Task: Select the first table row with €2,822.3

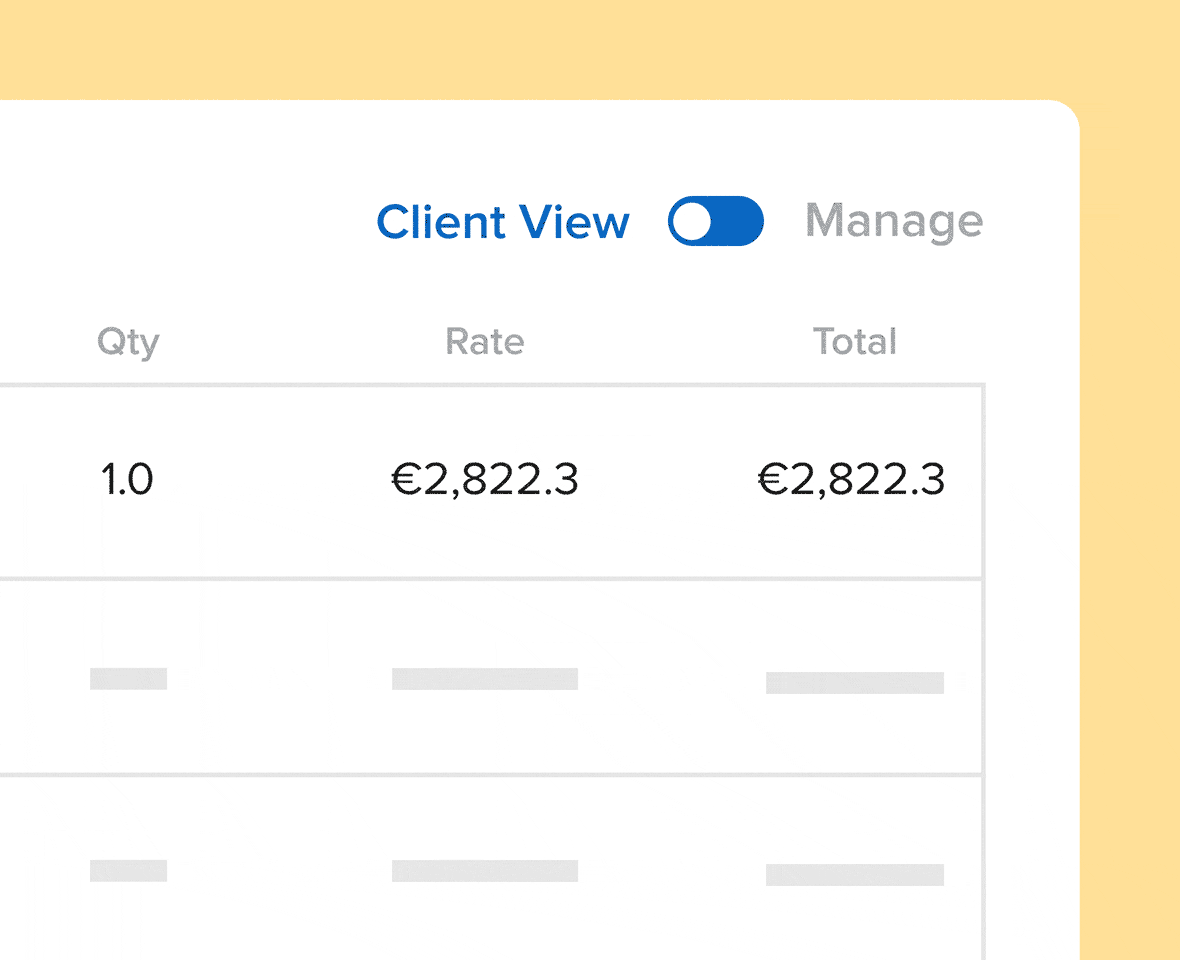Action: [x=491, y=482]
